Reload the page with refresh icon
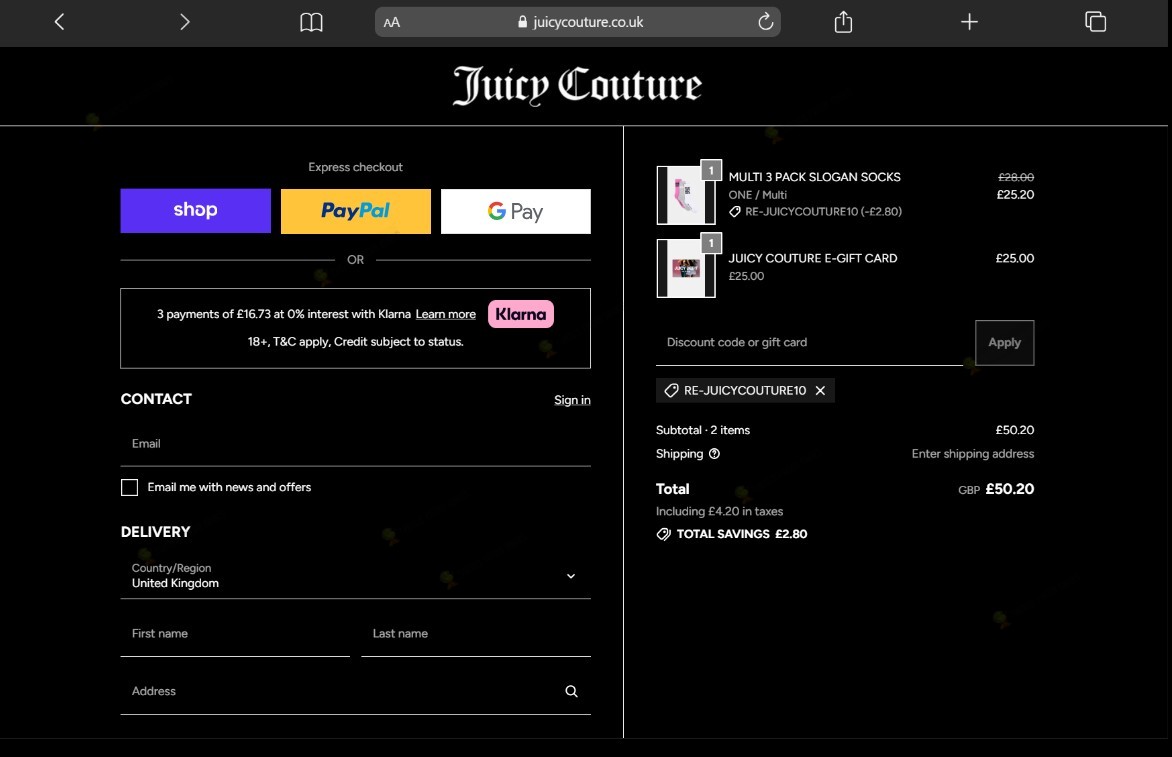 point(765,22)
